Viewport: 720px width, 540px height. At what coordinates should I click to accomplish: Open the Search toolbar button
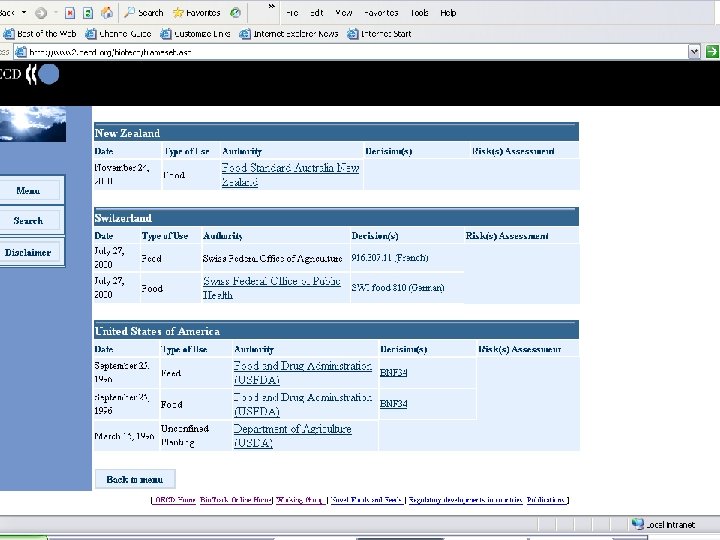point(144,13)
